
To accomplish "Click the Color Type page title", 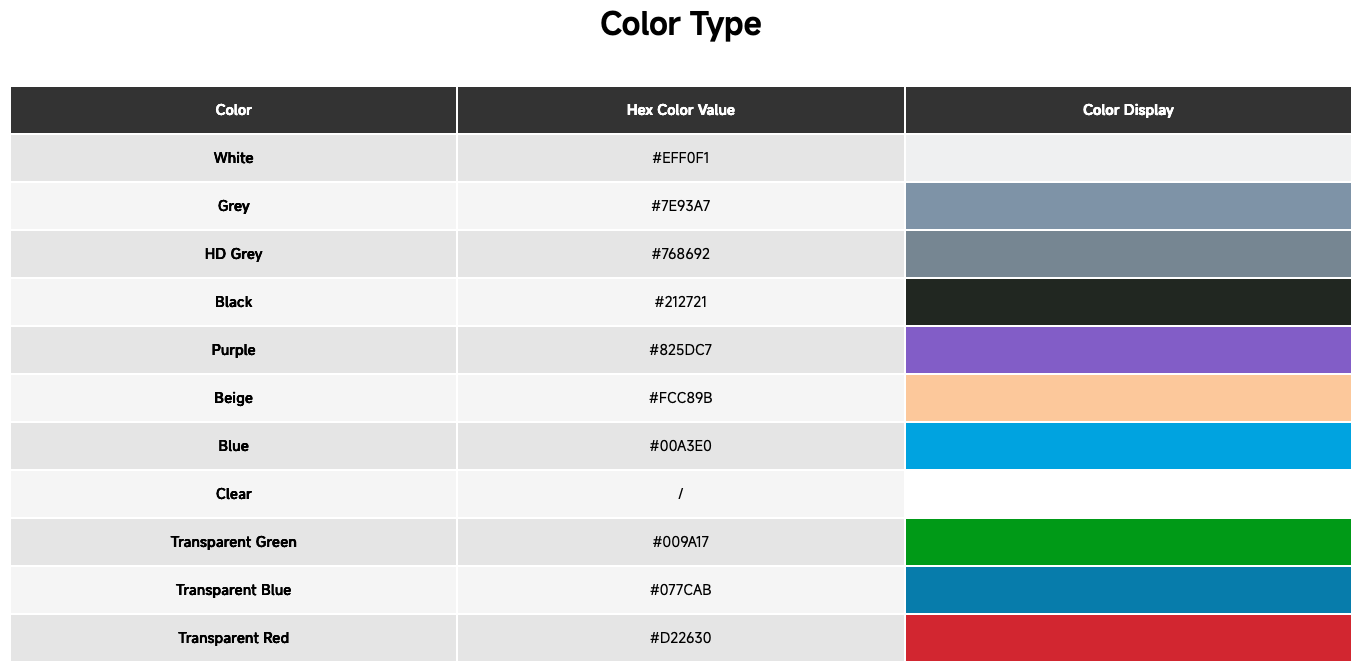I will 680,24.
